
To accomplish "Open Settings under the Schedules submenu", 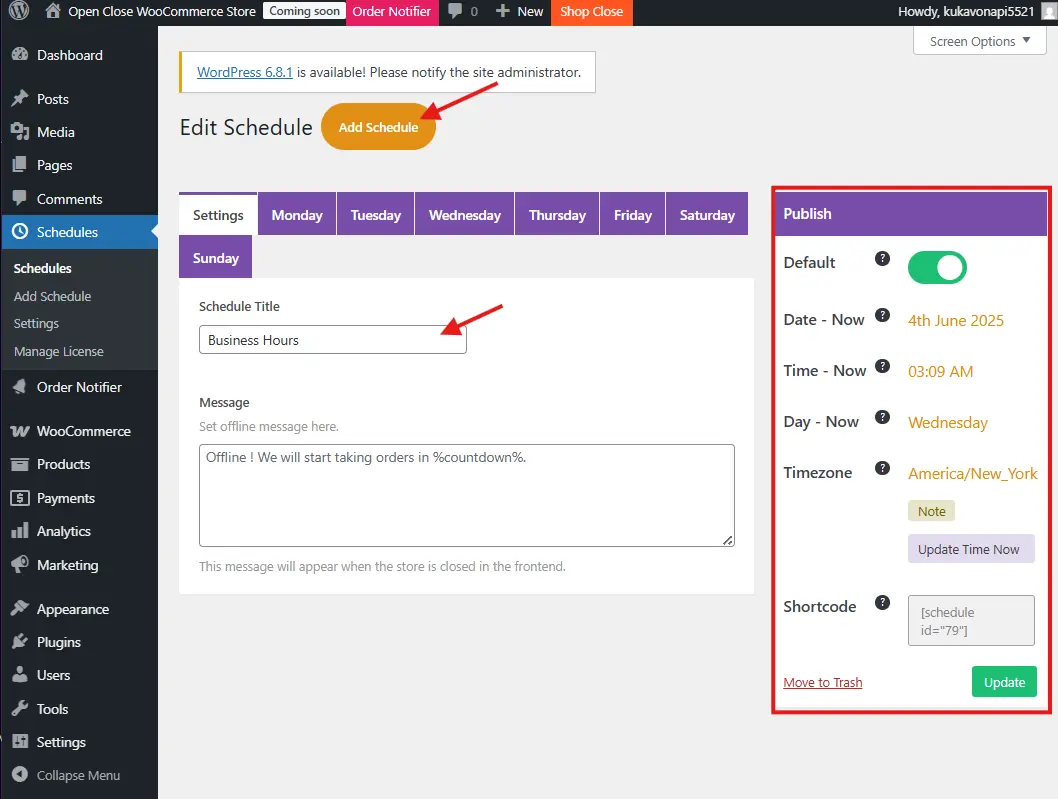I will coord(36,323).
